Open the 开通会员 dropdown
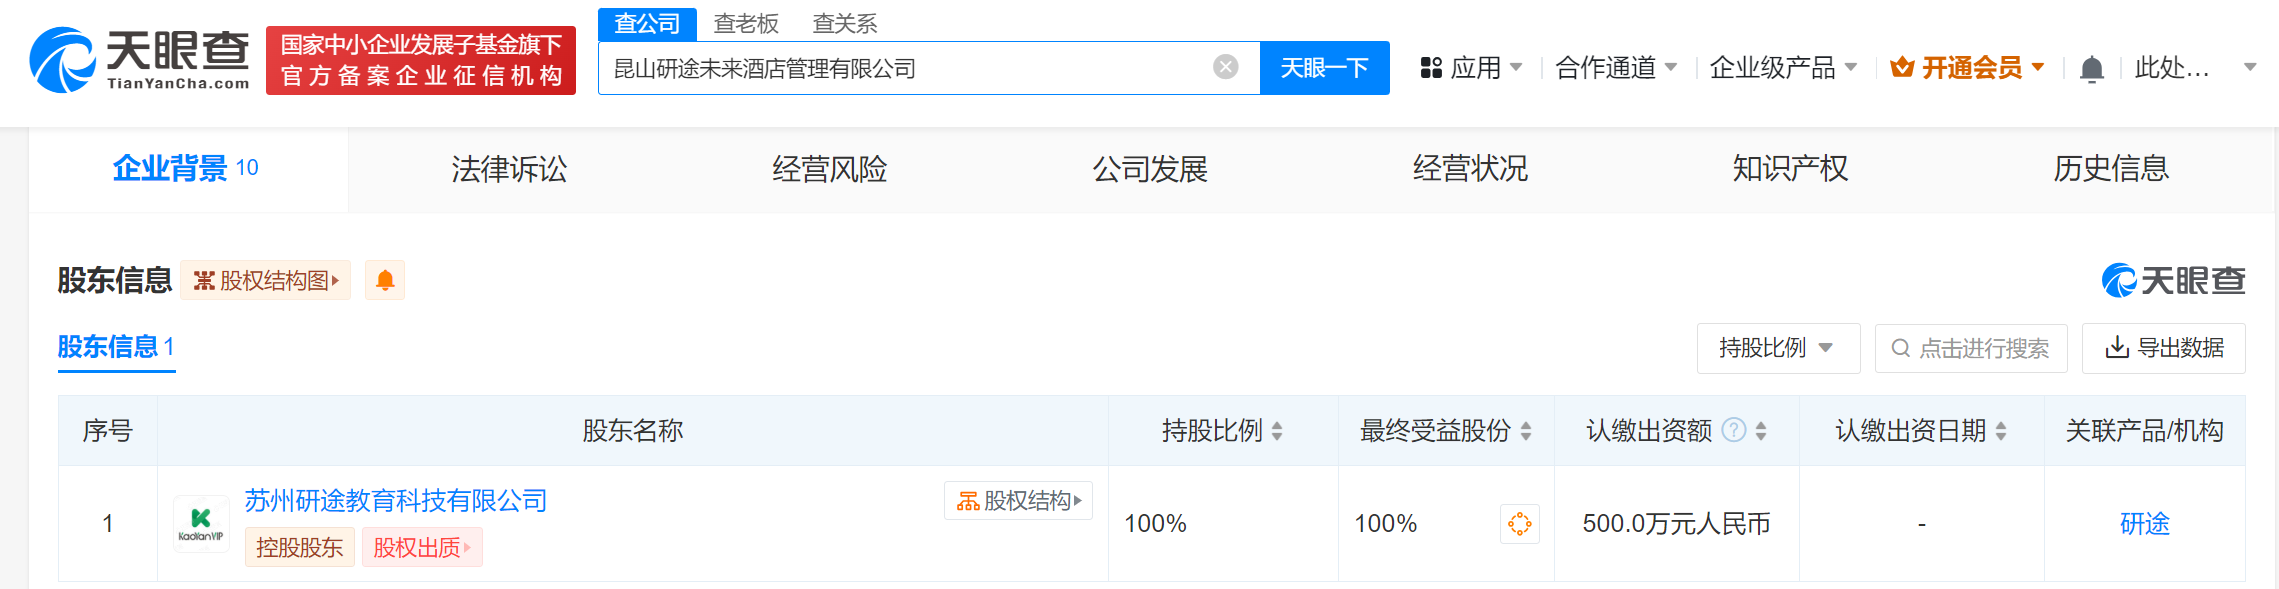Screen dimensions: 2279x589 pyautogui.click(x=1967, y=68)
